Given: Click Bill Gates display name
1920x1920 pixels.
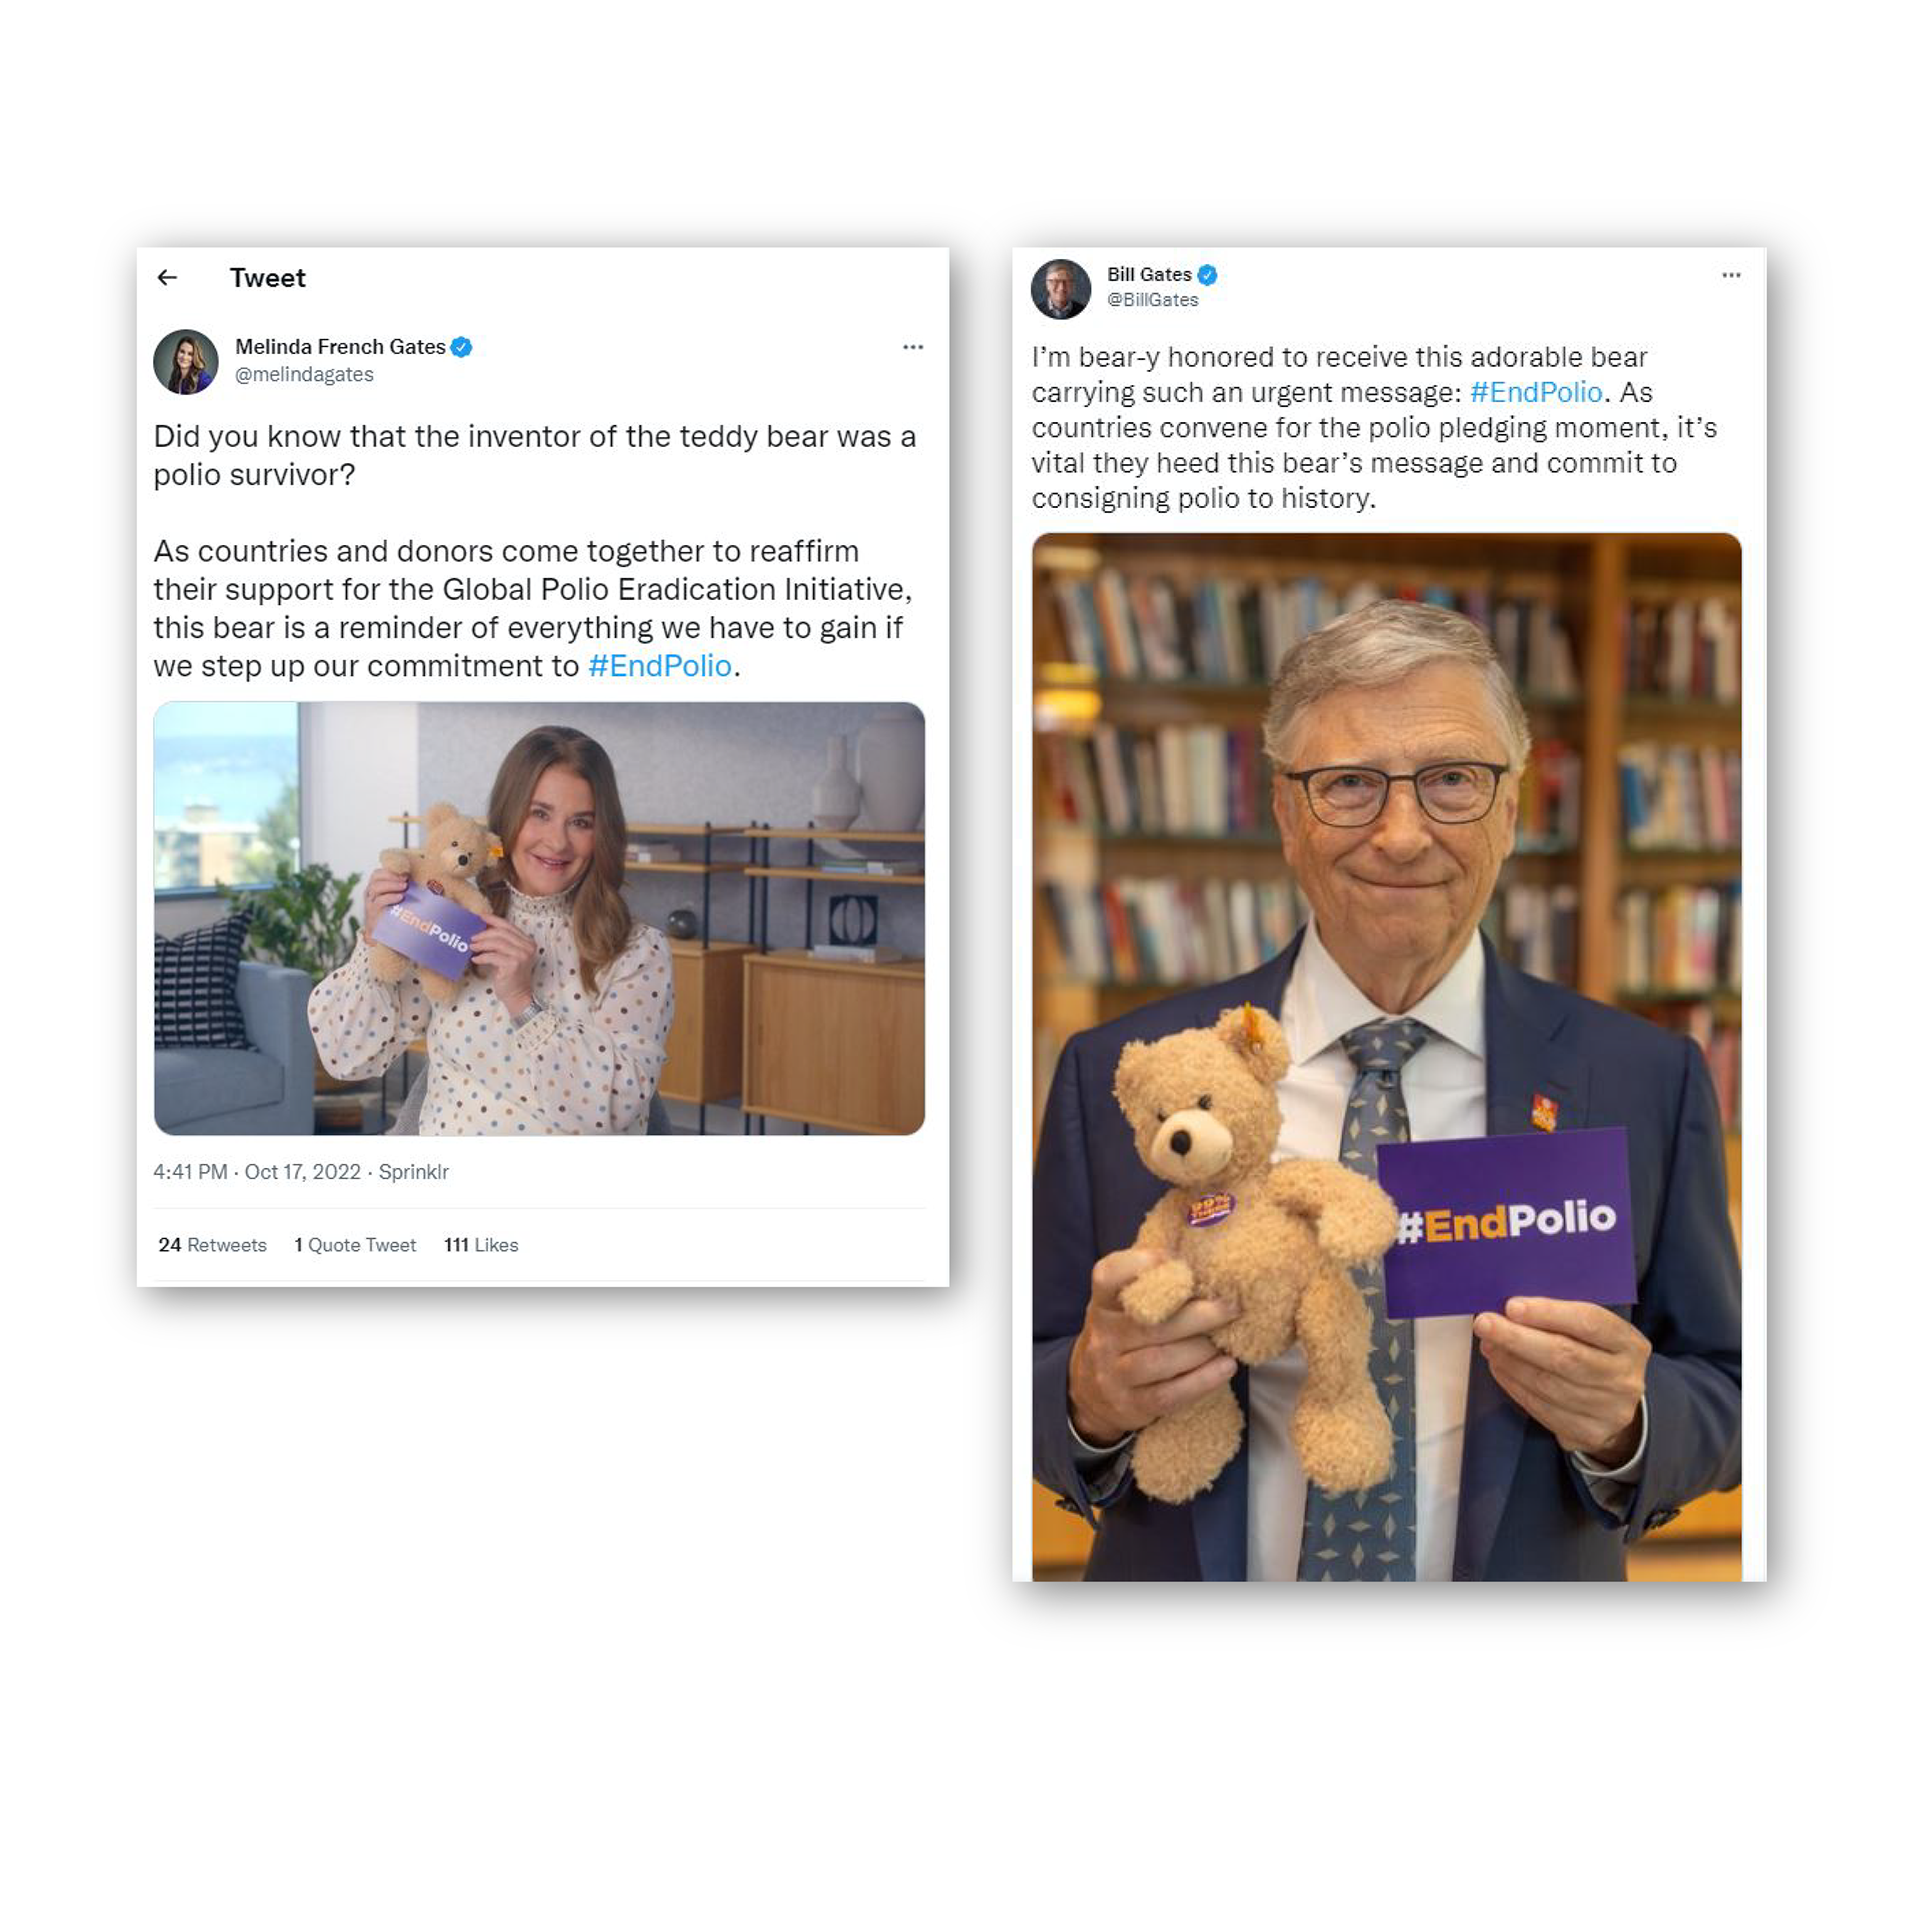Looking at the screenshot, I should click(x=1149, y=275).
